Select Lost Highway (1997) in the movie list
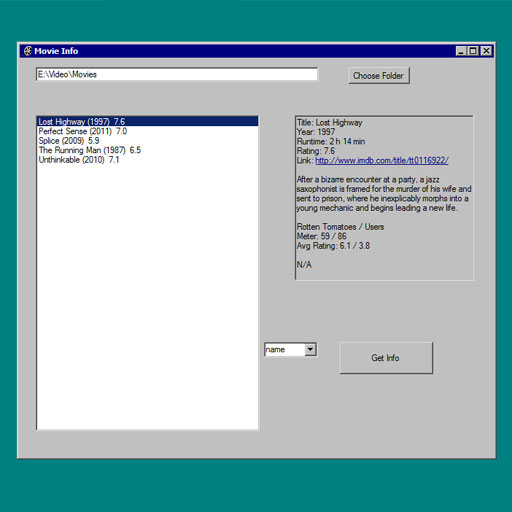Image resolution: width=512 pixels, height=512 pixels. click(147, 121)
